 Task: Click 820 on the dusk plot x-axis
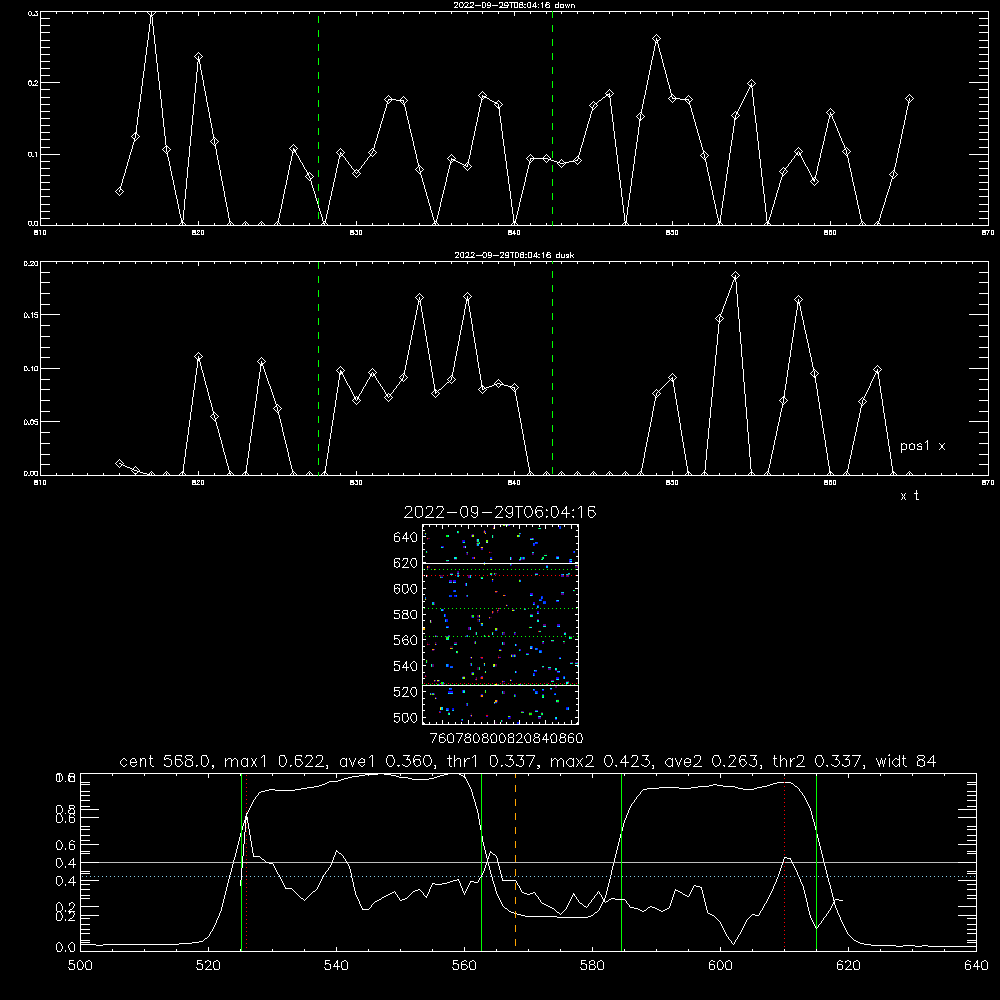tap(198, 483)
